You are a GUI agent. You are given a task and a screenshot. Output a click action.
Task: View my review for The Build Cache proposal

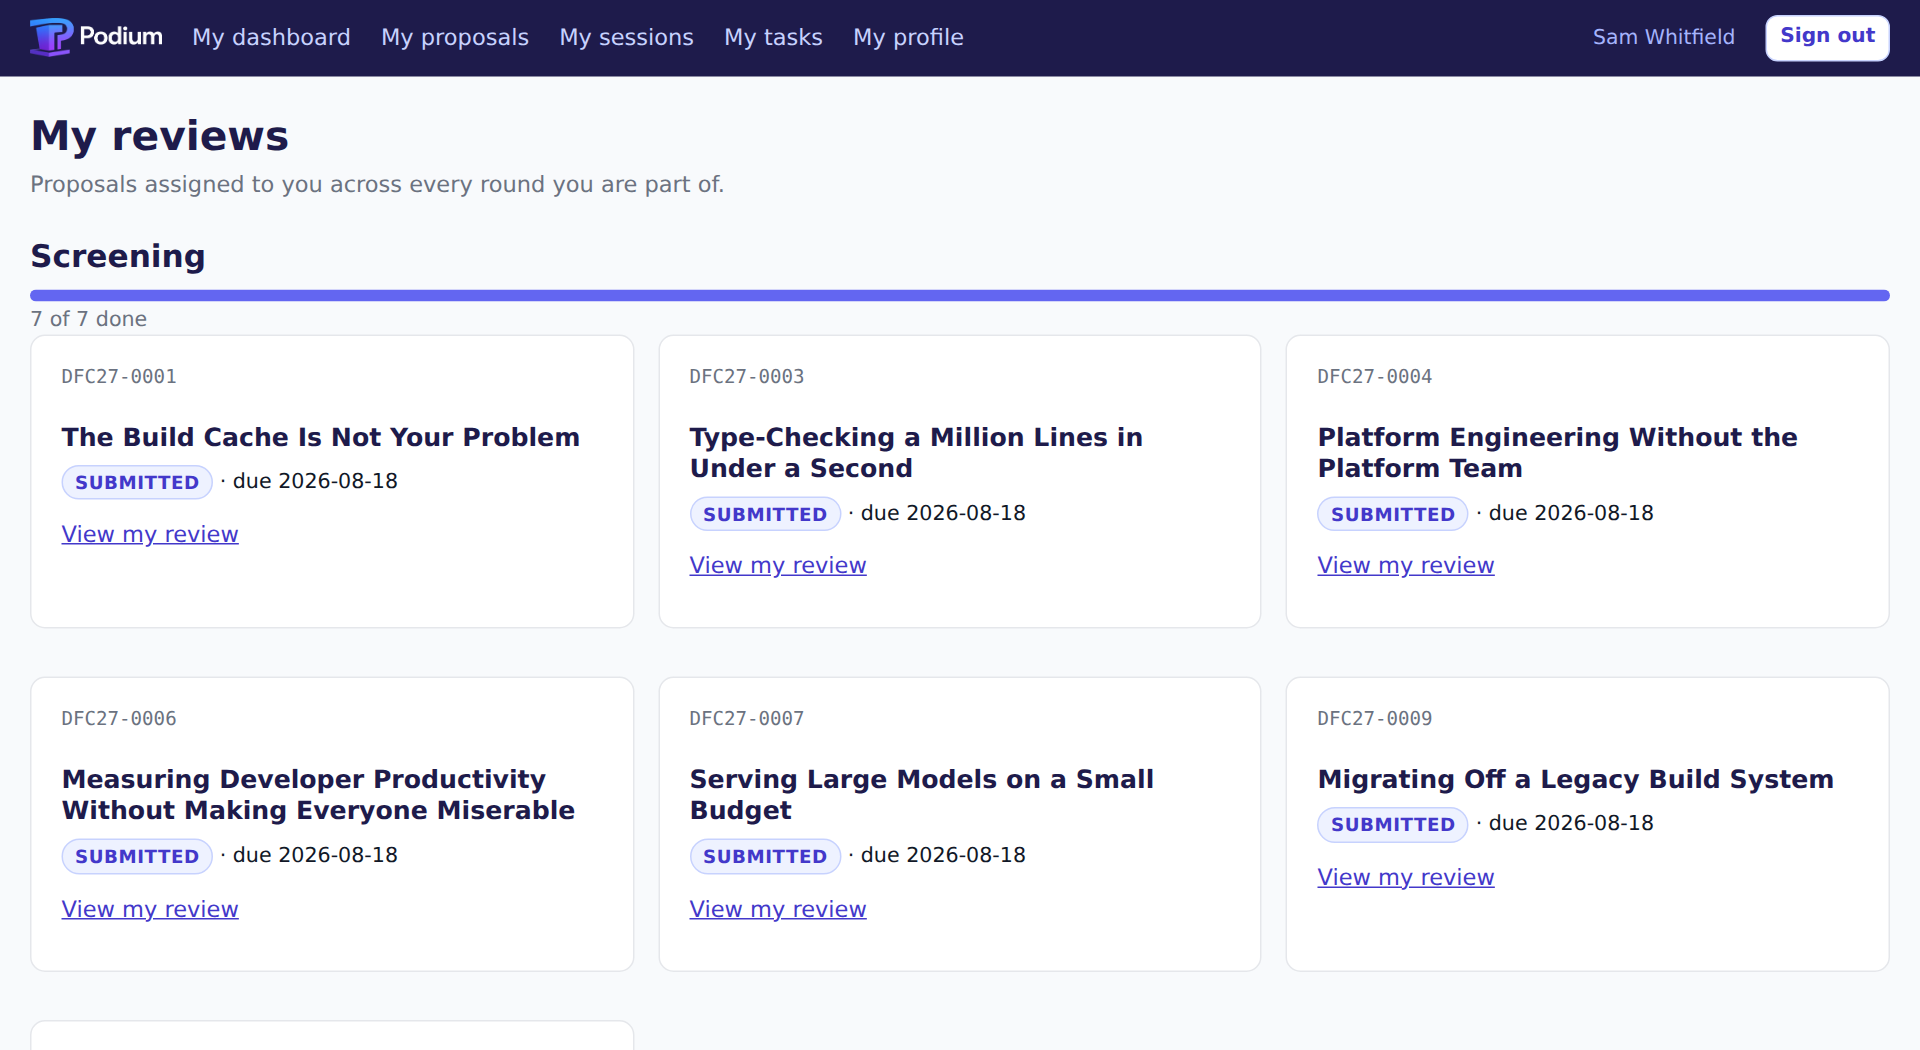pyautogui.click(x=150, y=534)
